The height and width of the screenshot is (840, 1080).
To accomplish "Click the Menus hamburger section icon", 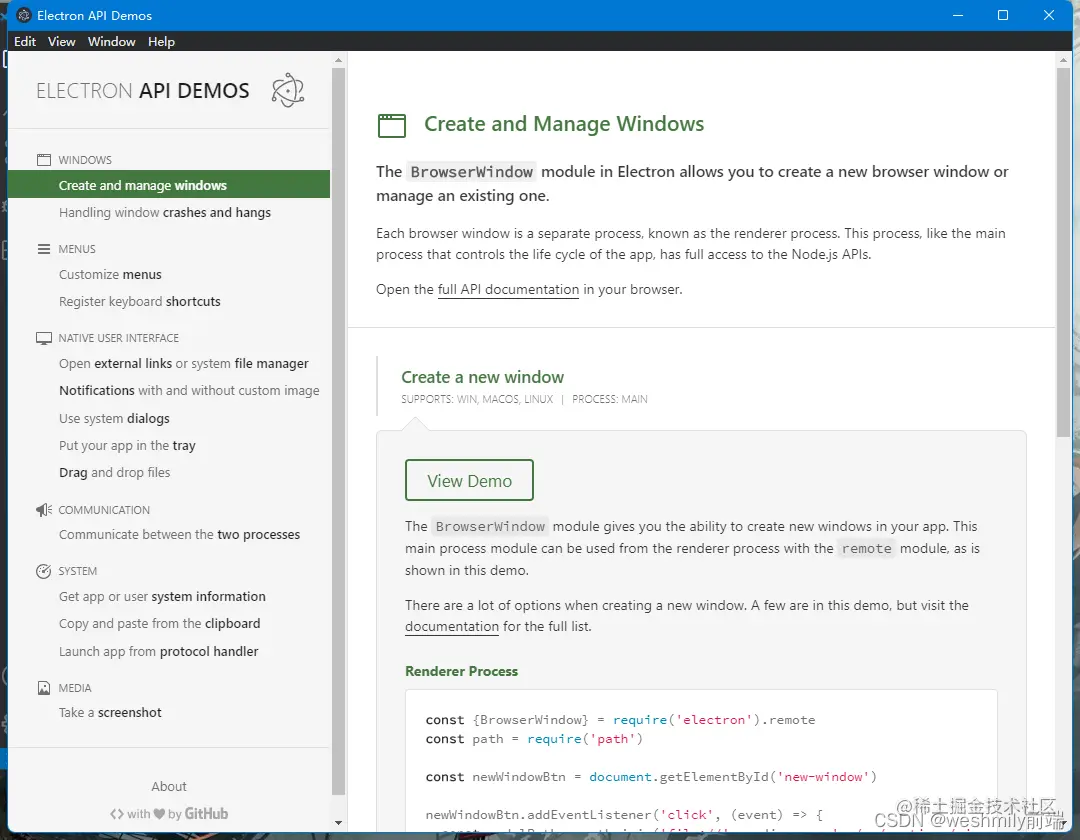I will [x=44, y=249].
